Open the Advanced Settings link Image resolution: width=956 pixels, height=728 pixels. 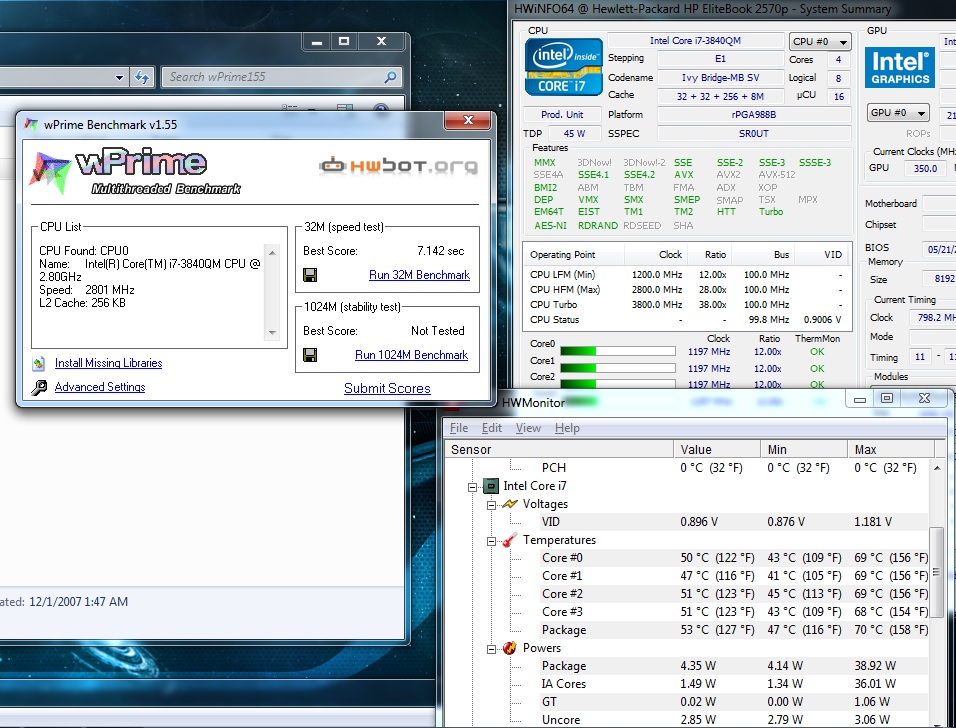[100, 387]
